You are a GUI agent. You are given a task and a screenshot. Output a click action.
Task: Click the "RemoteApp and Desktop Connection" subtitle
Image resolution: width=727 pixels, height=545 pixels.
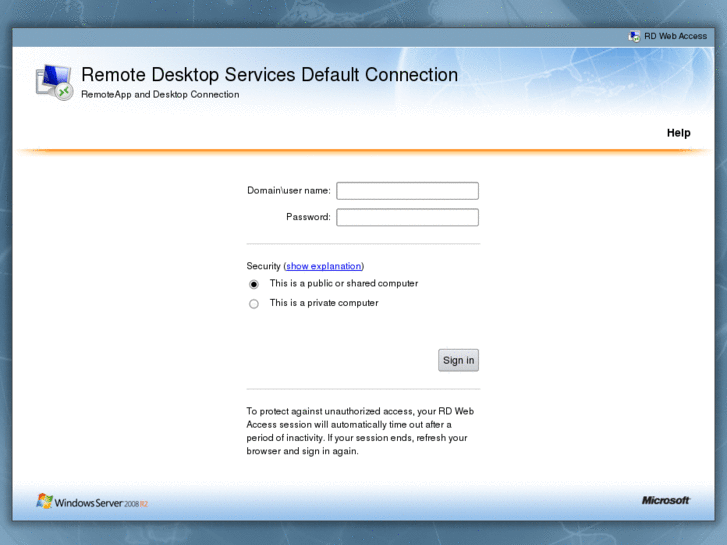(160, 94)
